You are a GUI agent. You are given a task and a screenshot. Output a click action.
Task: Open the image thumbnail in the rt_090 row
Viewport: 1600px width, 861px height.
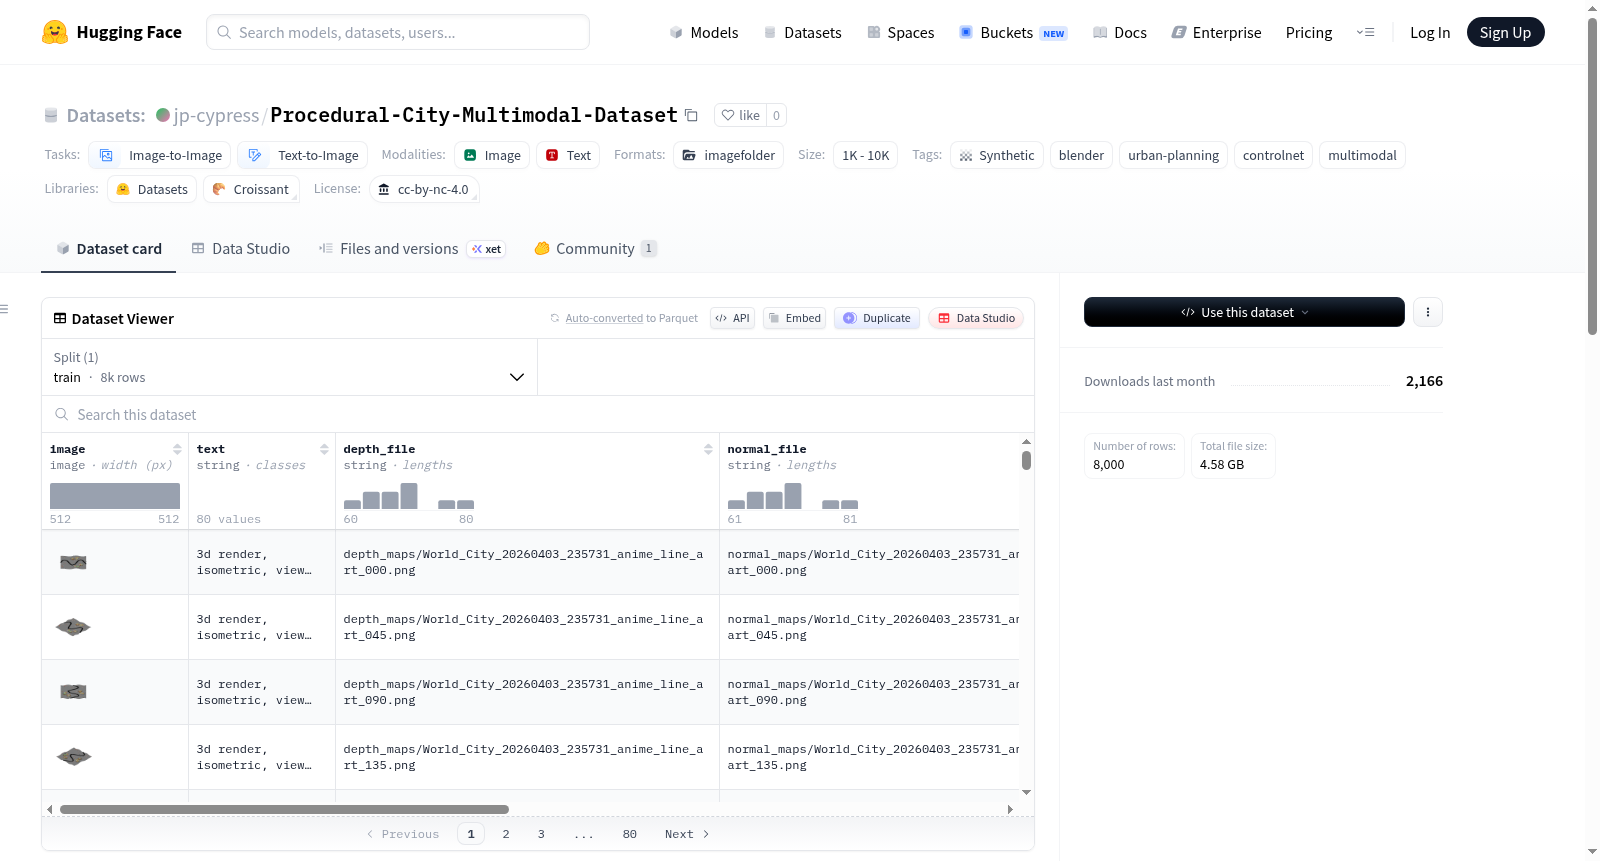click(x=73, y=691)
